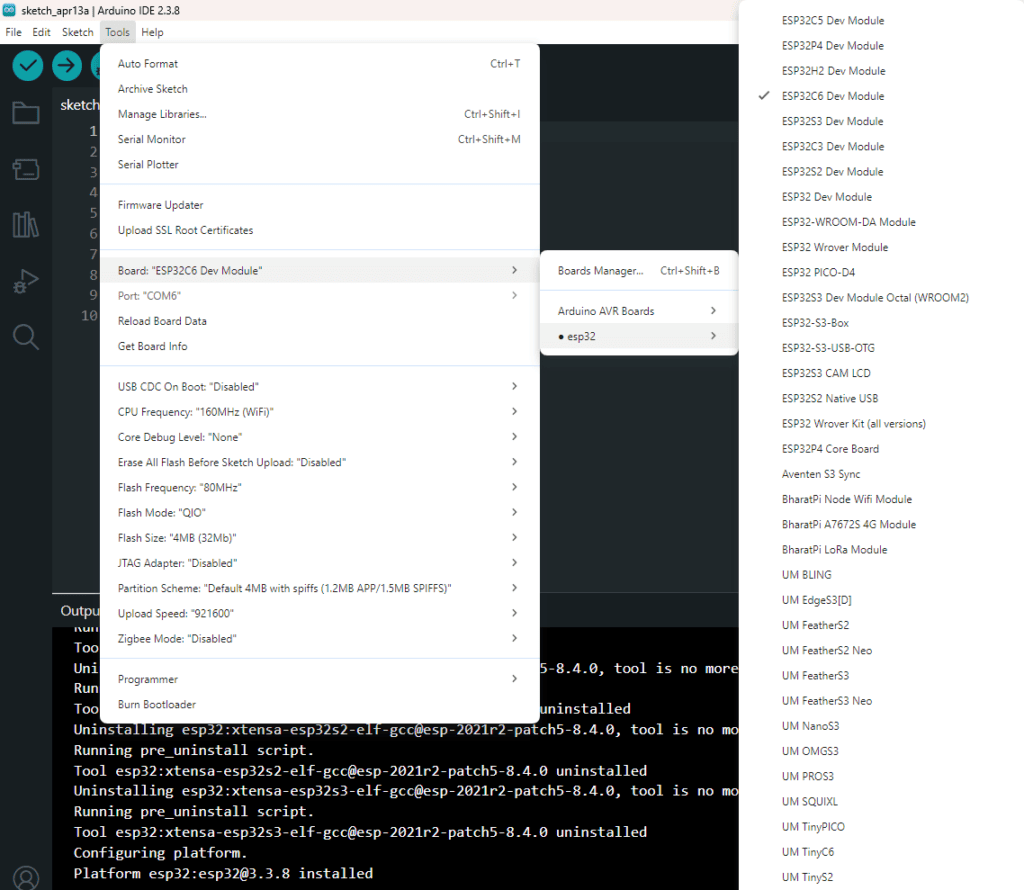Open the Library Manager sidebar icon
This screenshot has width=1024, height=890.
tap(26, 225)
